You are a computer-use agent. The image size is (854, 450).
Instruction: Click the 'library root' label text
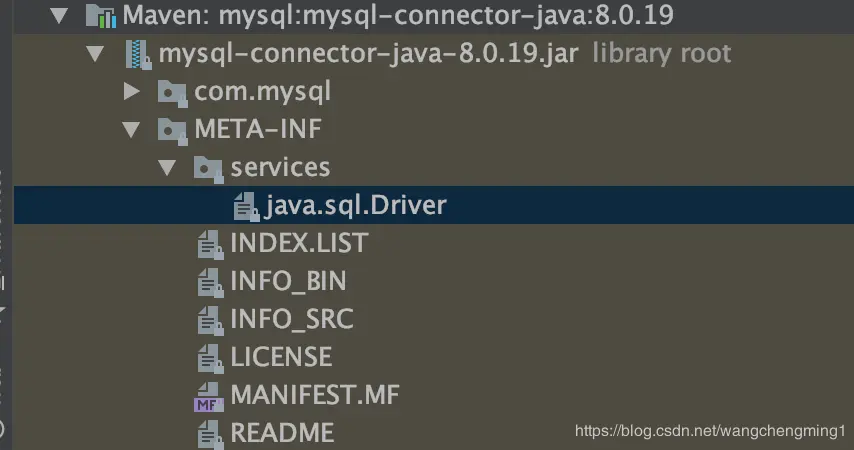click(662, 54)
